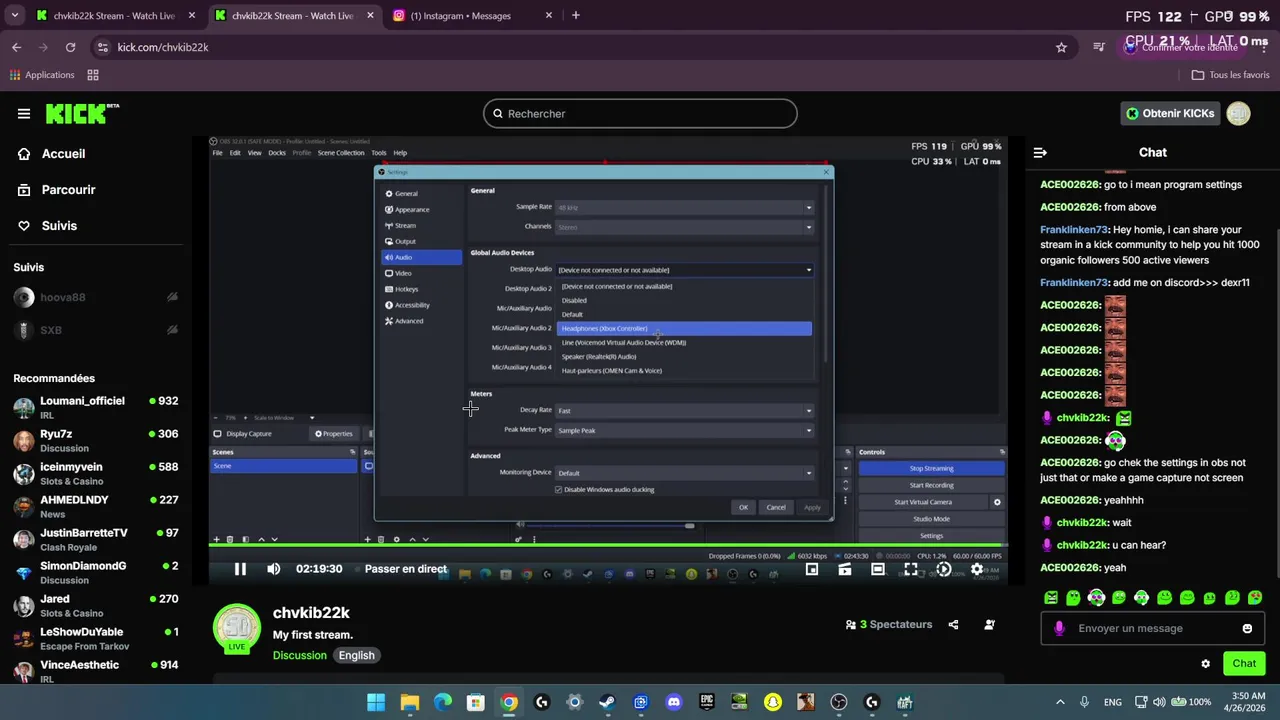Click the green video progress bar

click(606, 545)
